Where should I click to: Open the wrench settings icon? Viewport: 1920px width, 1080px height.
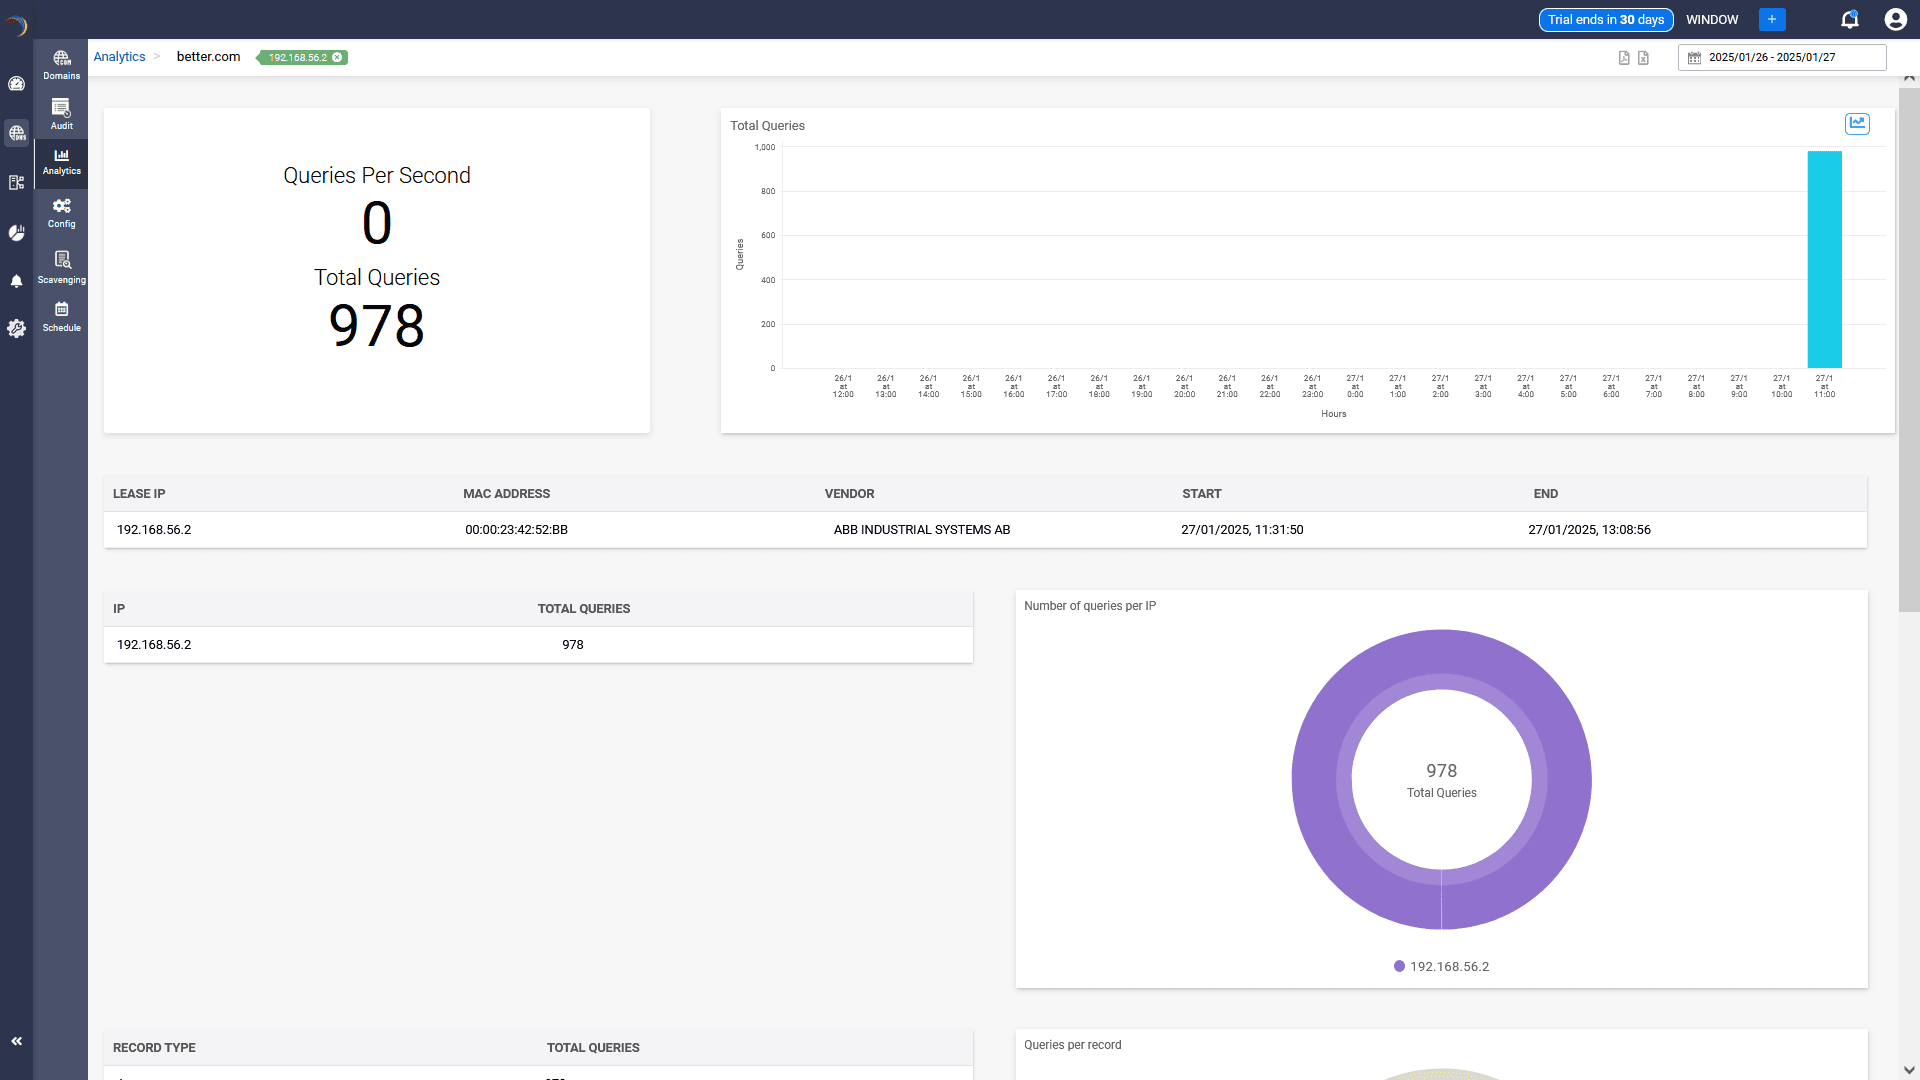coord(16,328)
